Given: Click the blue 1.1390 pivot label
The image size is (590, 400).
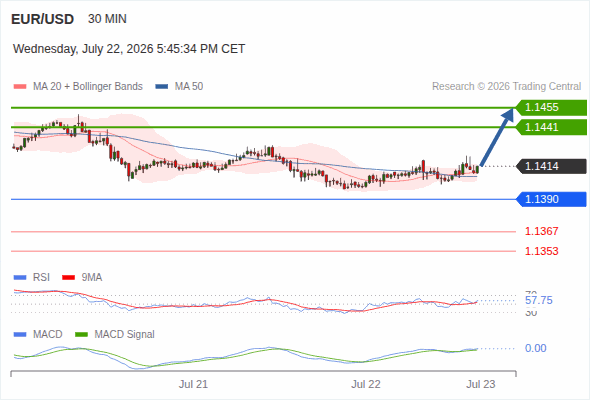Looking at the screenshot, I should click(x=551, y=199).
